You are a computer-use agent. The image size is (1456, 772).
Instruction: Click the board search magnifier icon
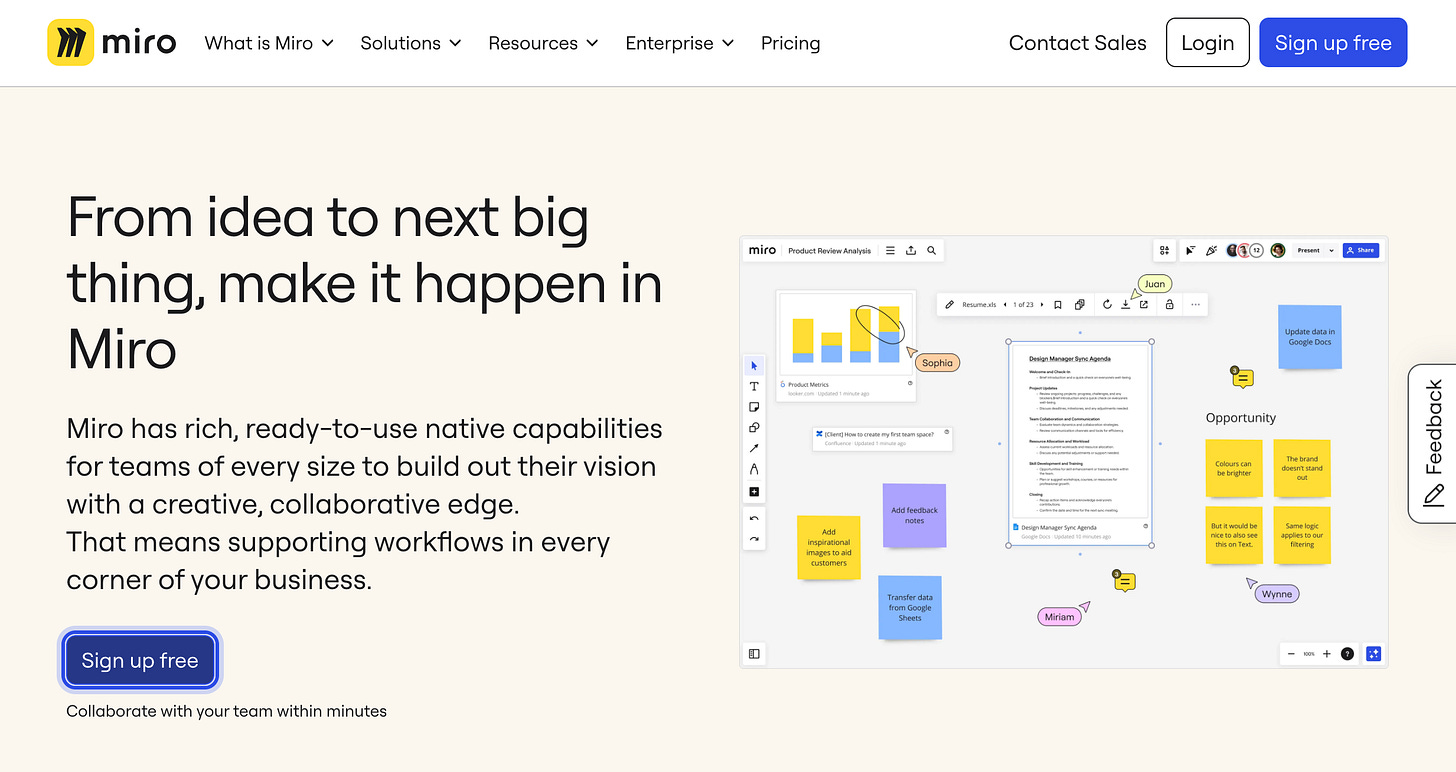click(x=932, y=251)
